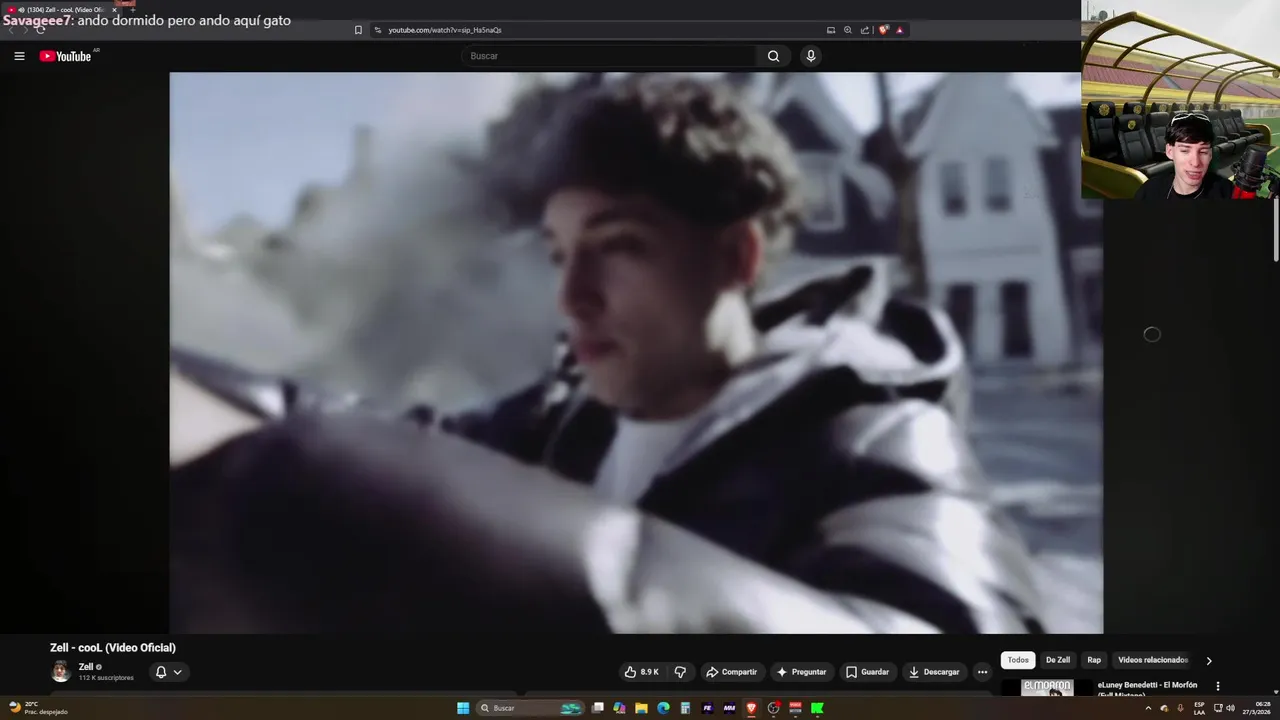Click the zoom magnifier icon in the address bar
Screen dimensions: 1280x720
tap(848, 30)
